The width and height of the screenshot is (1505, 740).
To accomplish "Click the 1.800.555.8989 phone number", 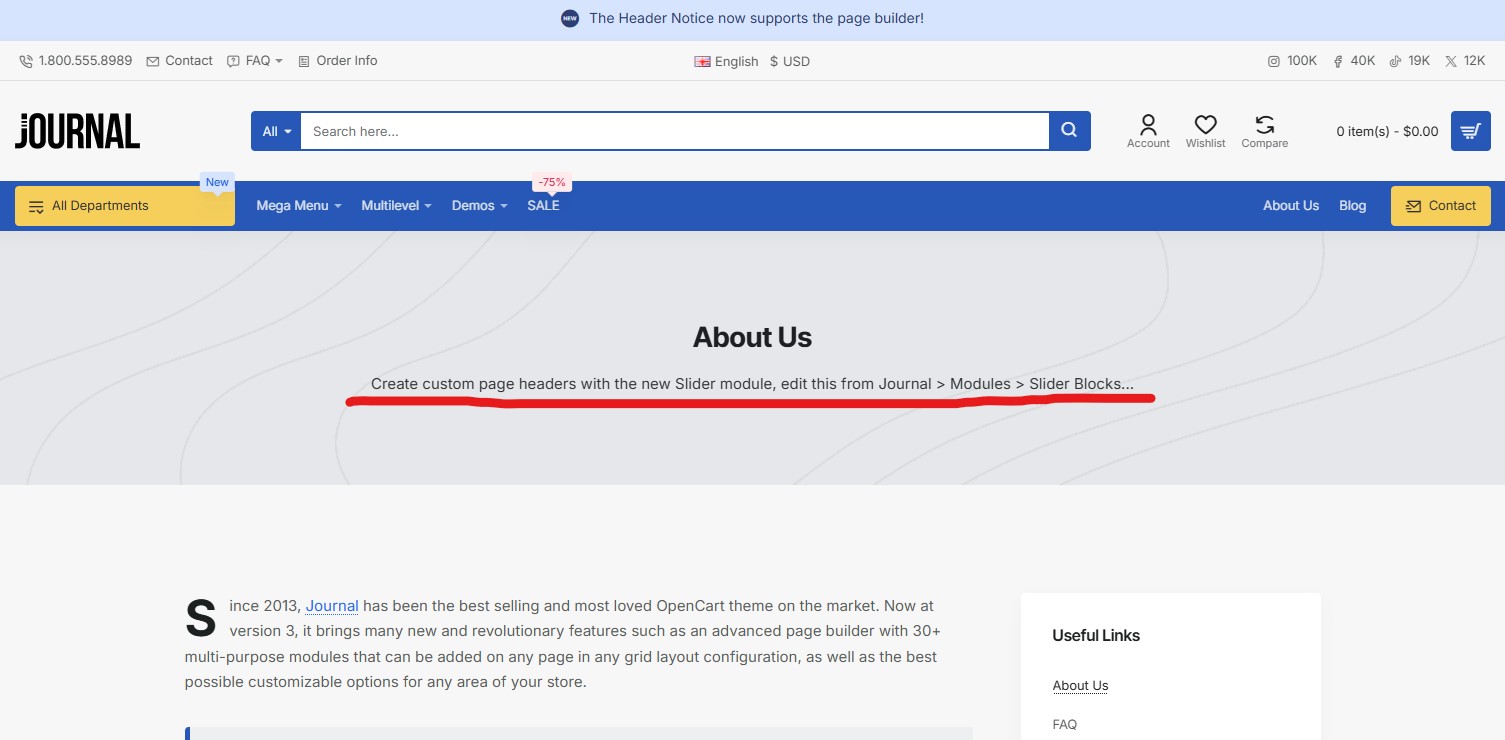I will [85, 61].
